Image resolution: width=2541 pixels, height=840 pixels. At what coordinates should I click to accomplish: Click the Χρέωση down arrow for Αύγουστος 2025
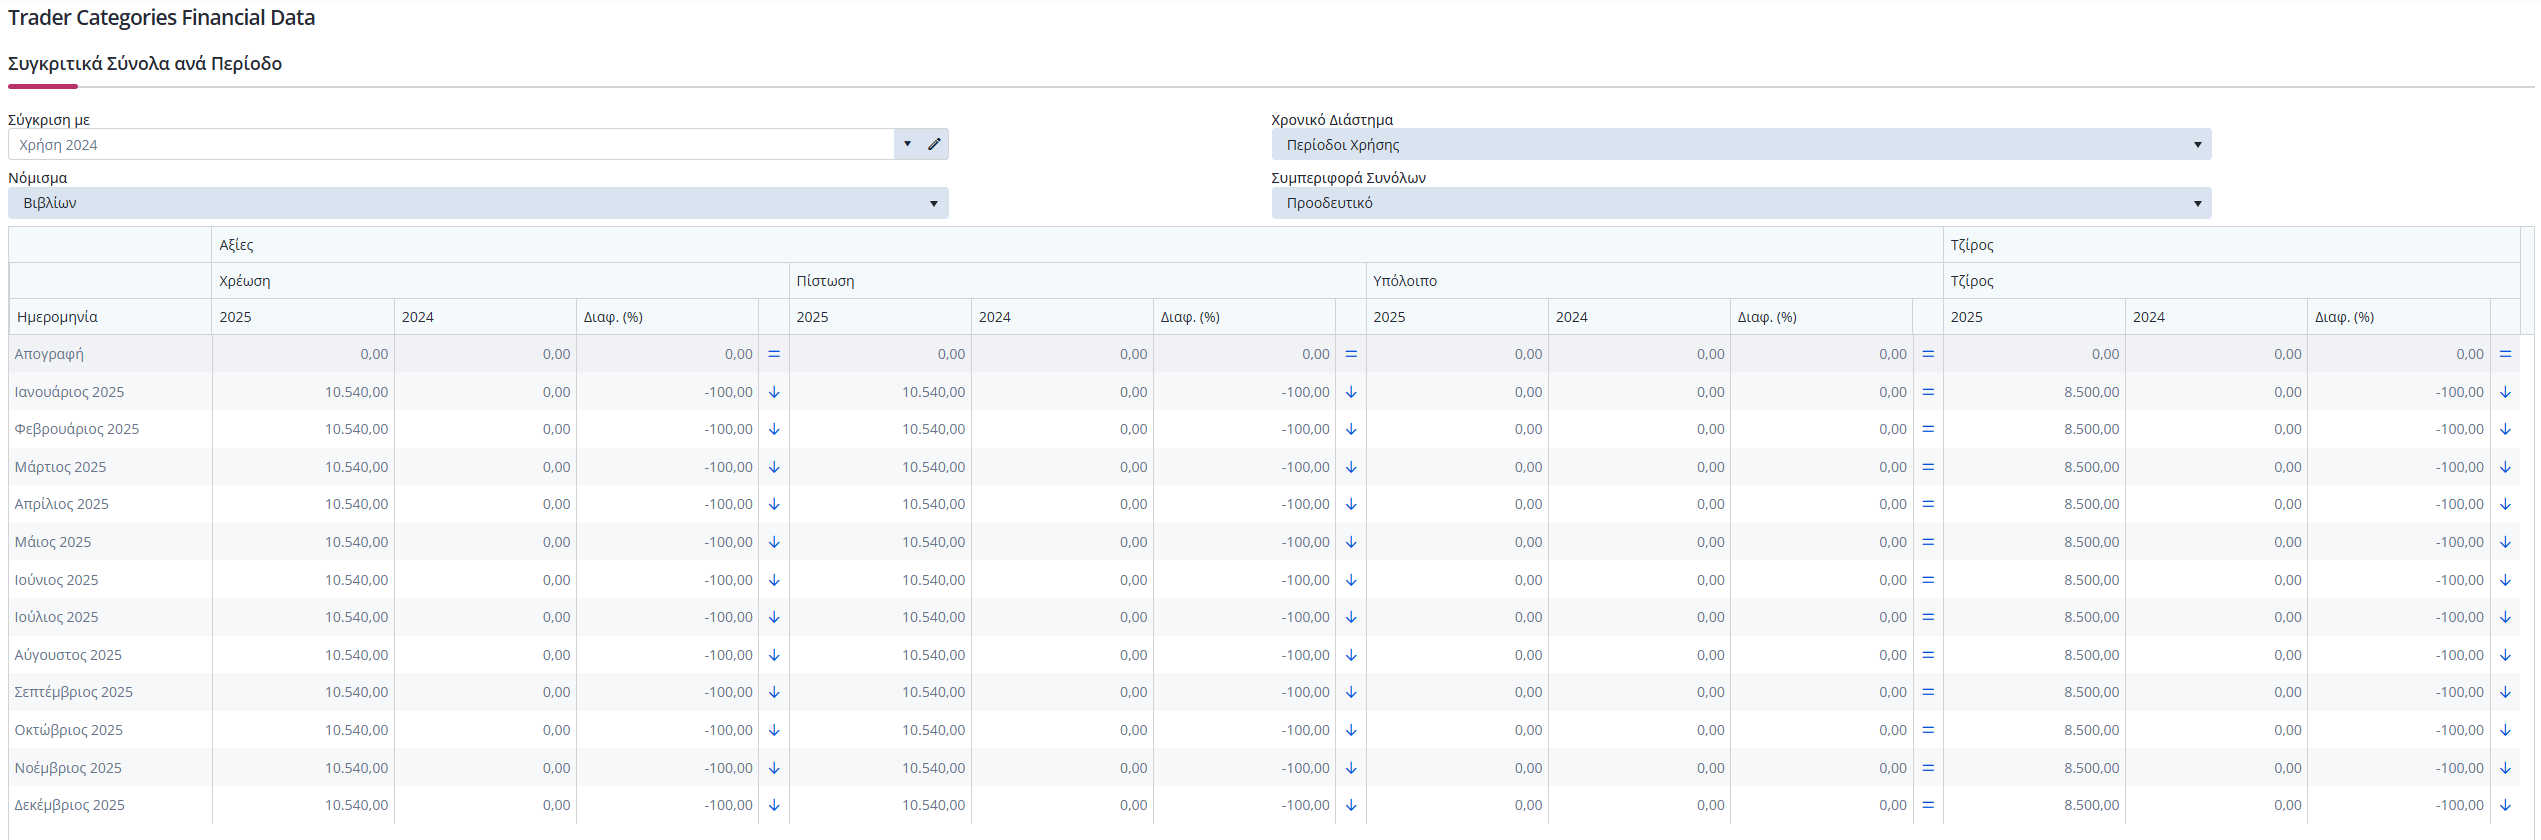click(x=774, y=655)
